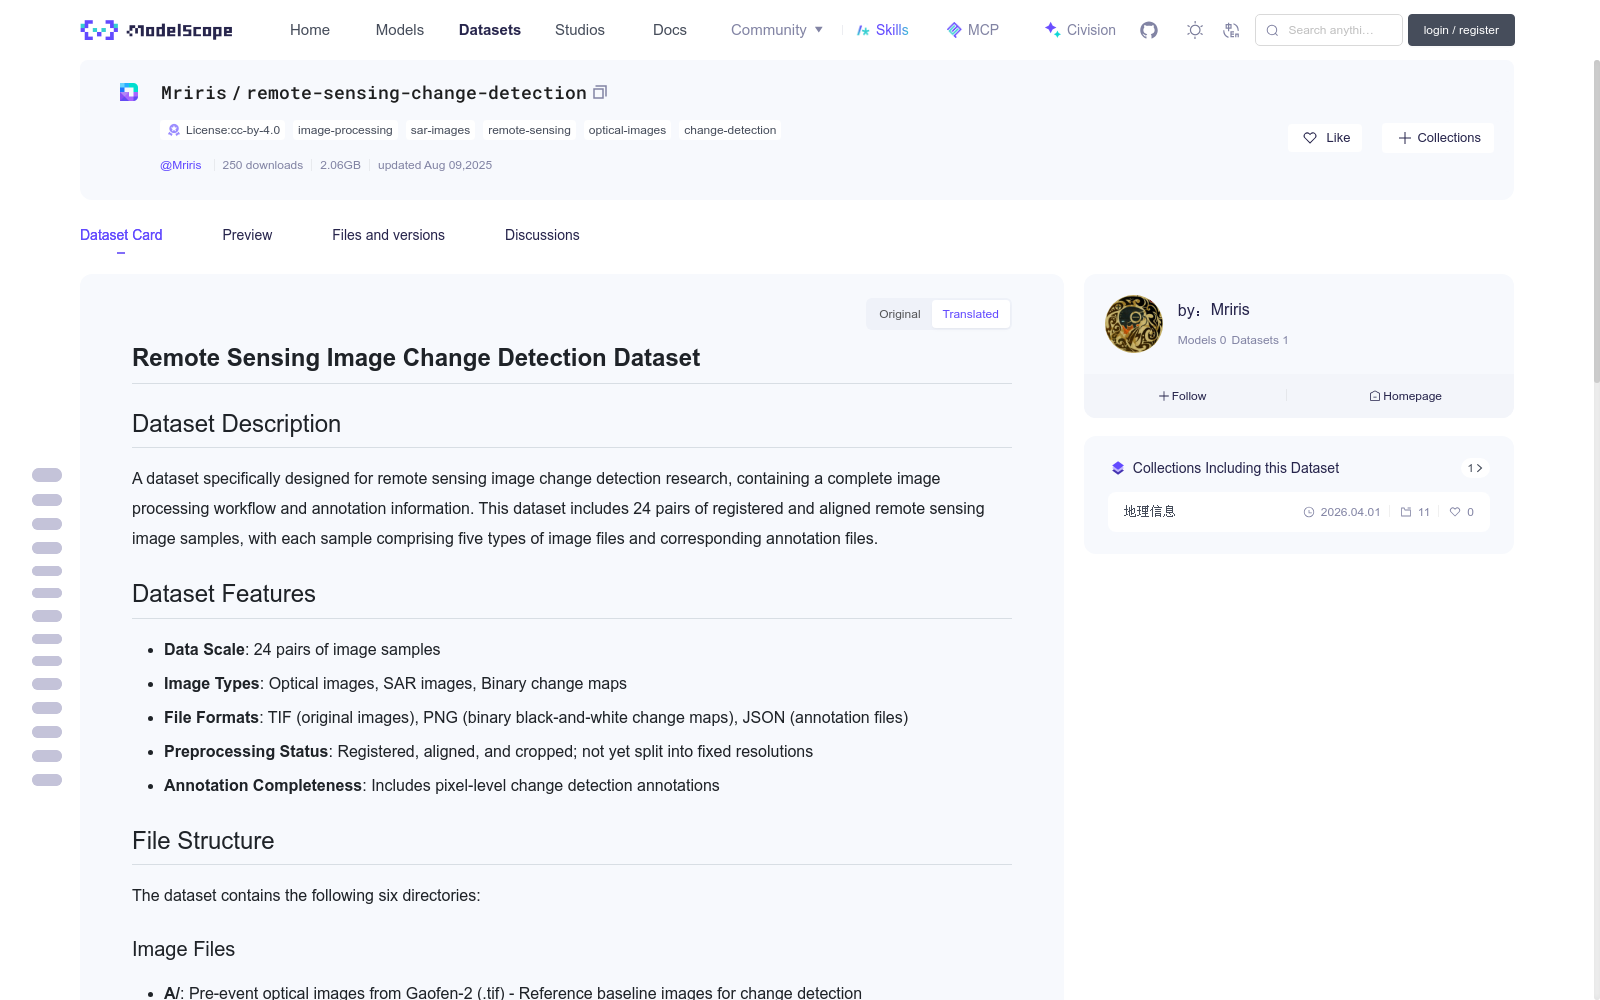Open the Docs menu item
The height and width of the screenshot is (1000, 1600).
pyautogui.click(x=670, y=30)
